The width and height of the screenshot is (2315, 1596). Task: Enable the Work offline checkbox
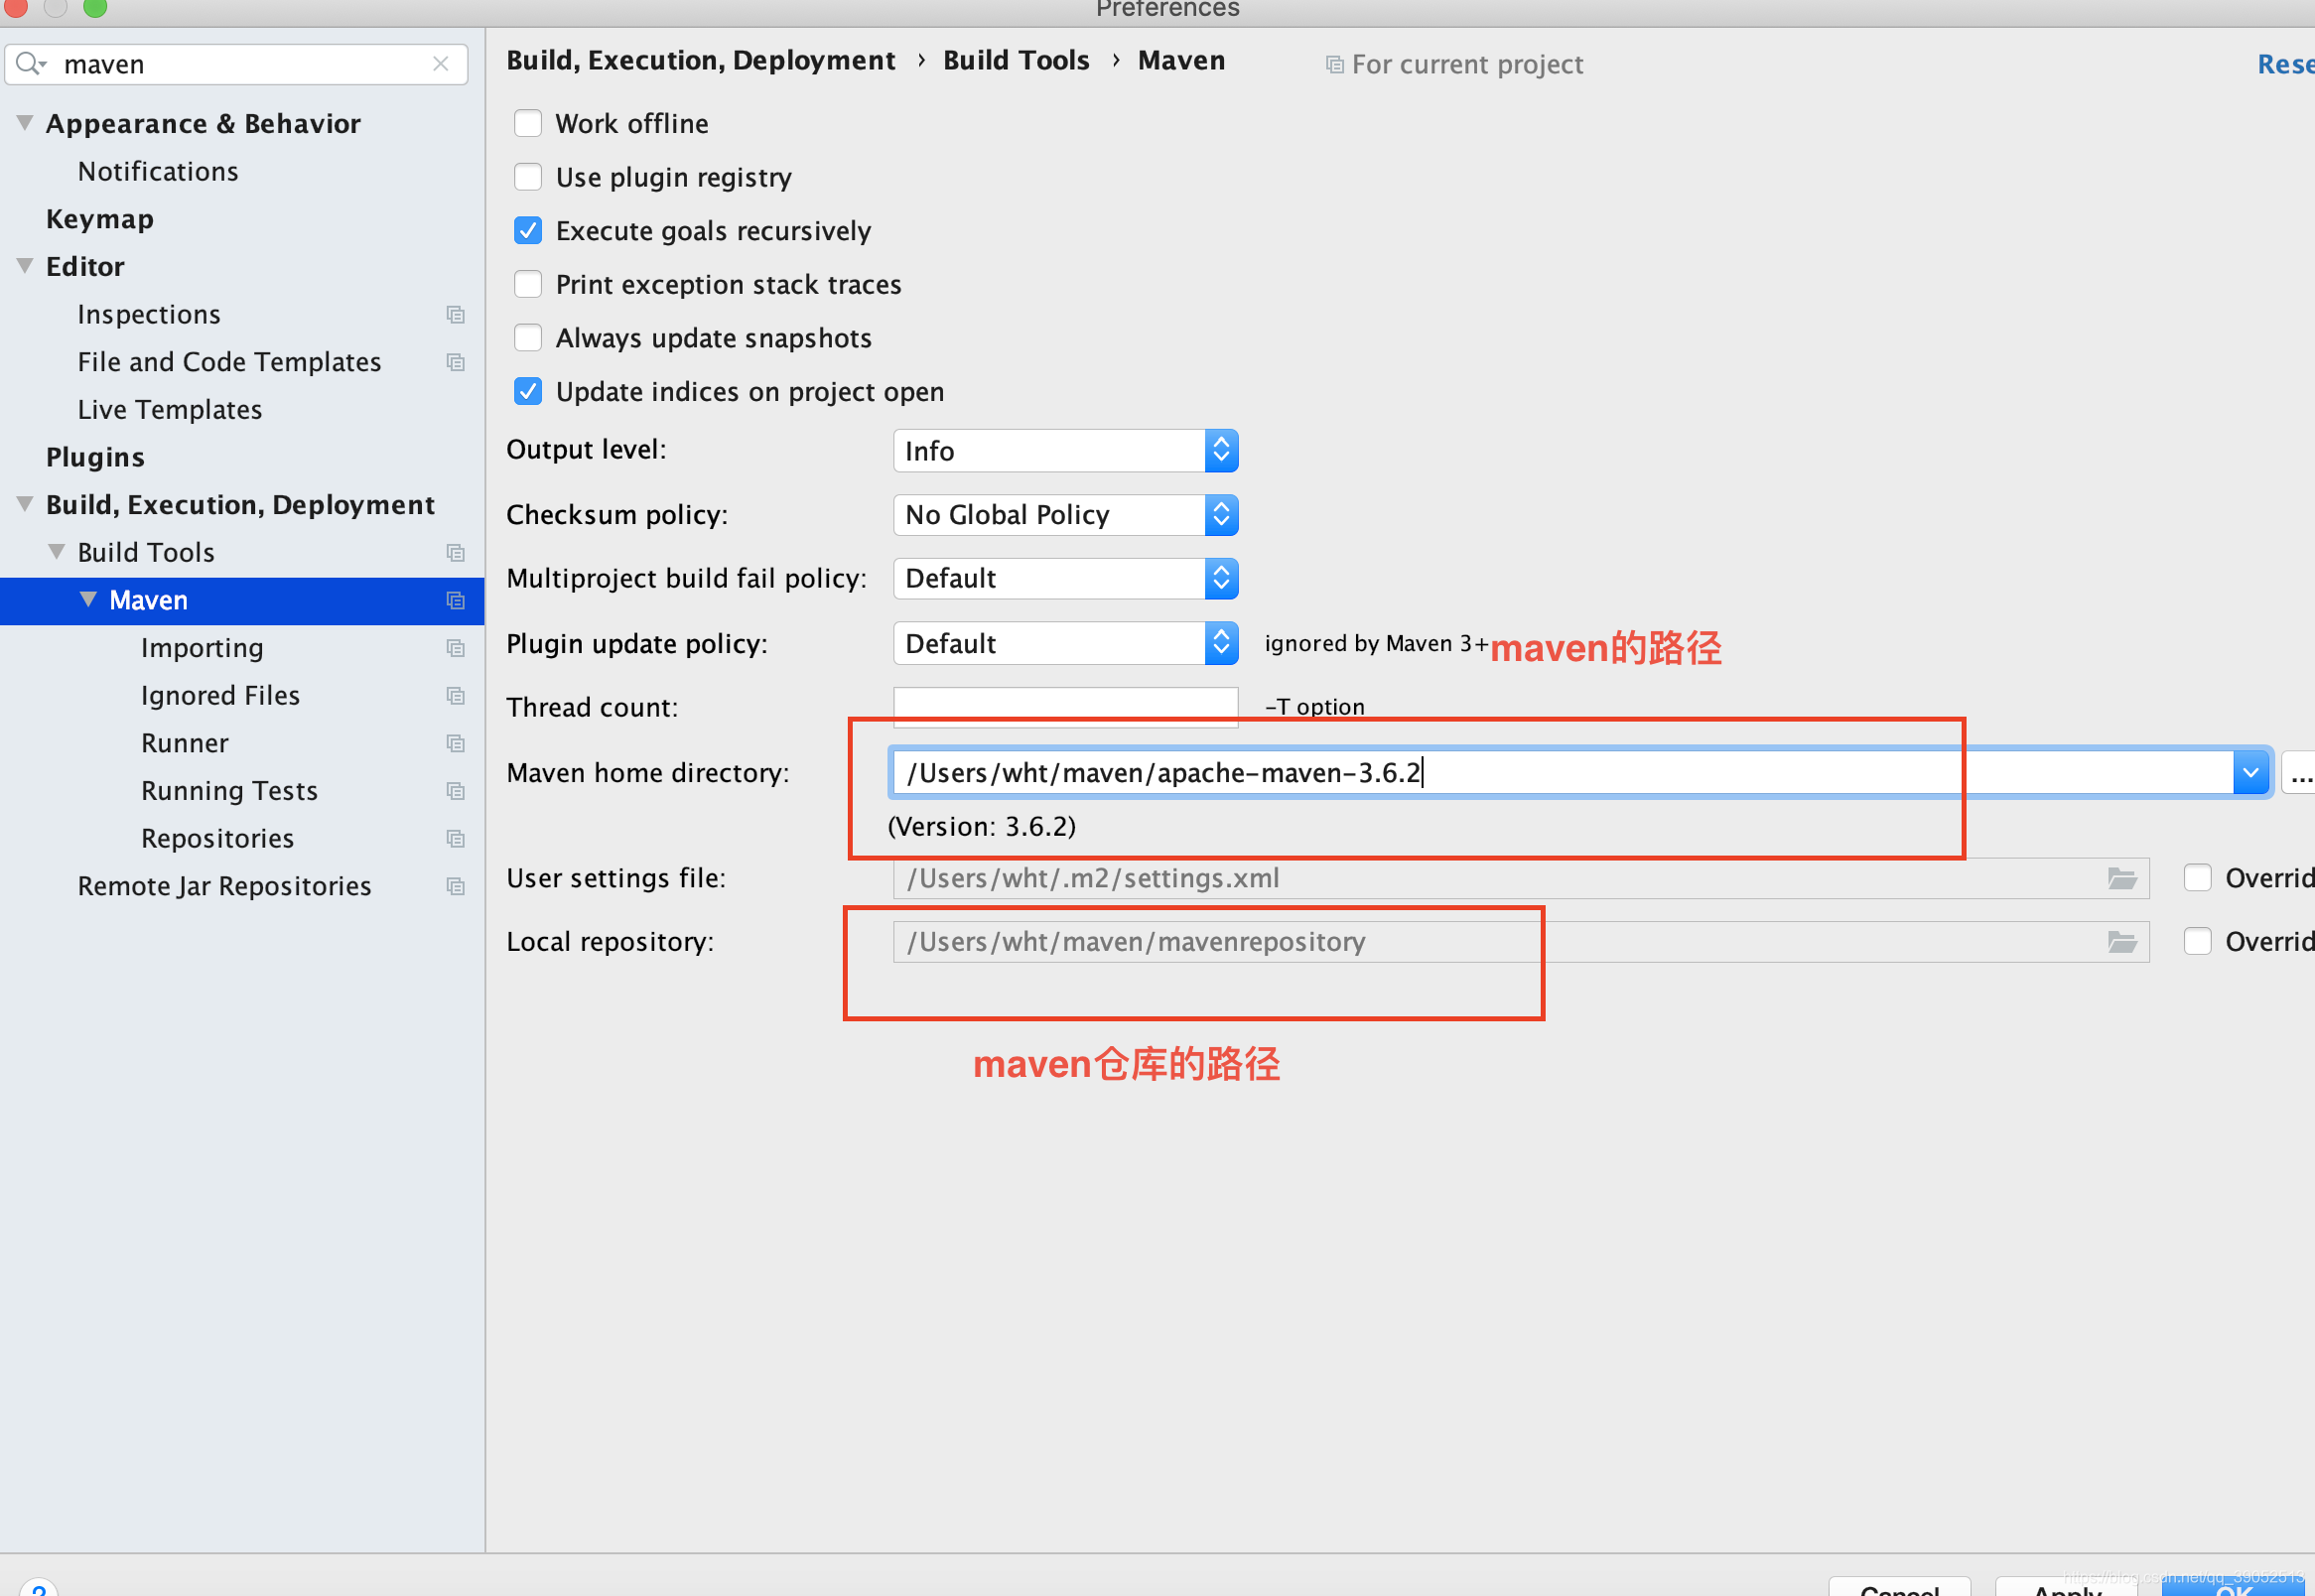tap(528, 123)
